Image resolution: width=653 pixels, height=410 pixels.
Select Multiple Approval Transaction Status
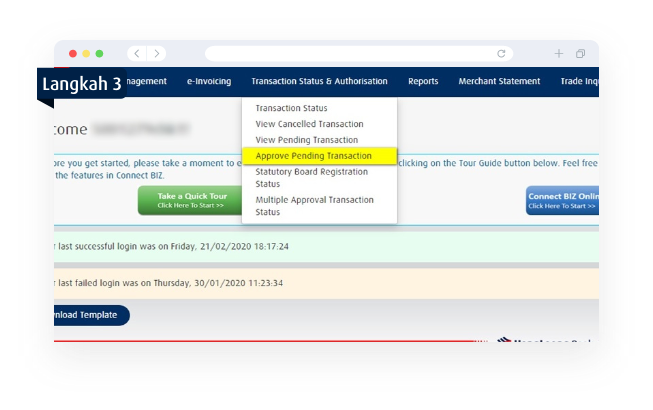(314, 206)
